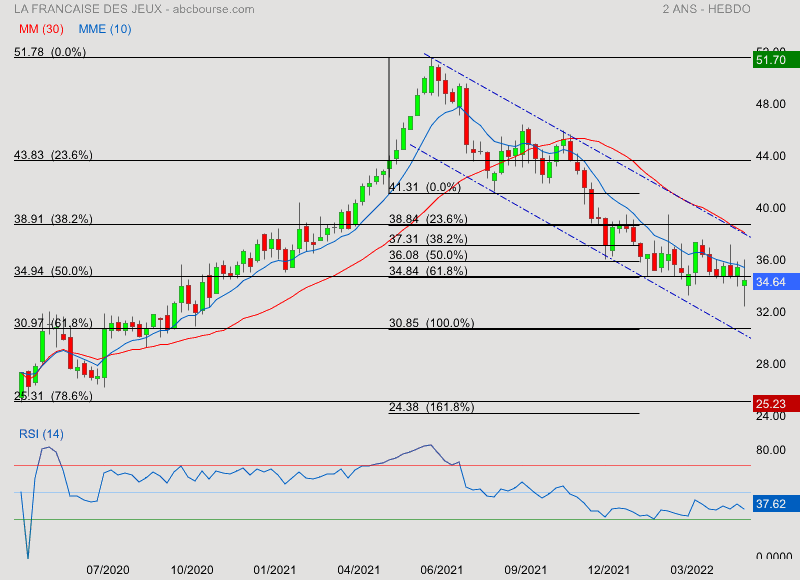The width and height of the screenshot is (800, 580).
Task: Click the 12/2021 date label
Action: pyautogui.click(x=609, y=570)
